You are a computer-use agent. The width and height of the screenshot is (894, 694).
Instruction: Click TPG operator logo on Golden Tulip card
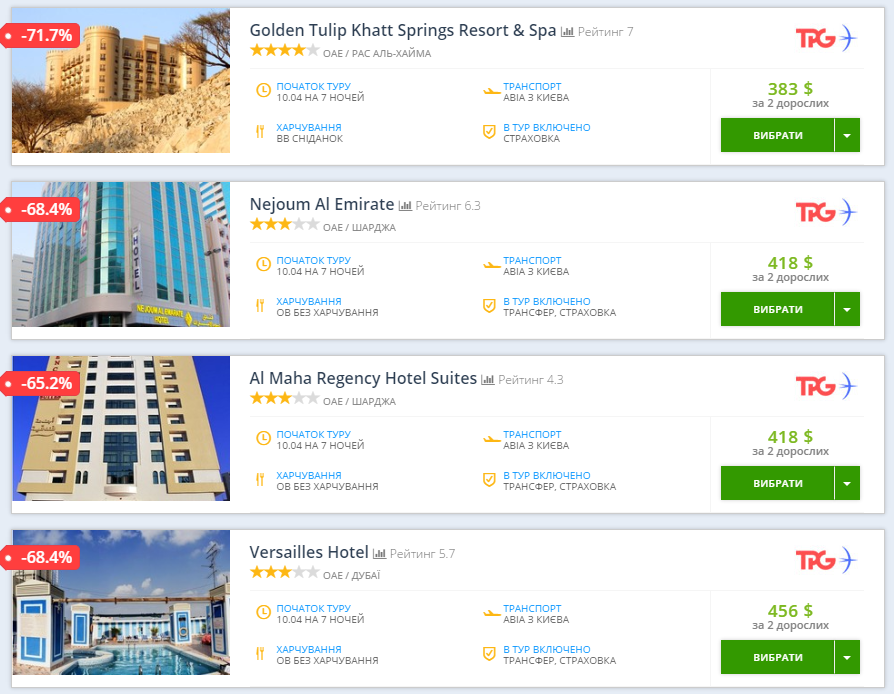click(x=826, y=38)
